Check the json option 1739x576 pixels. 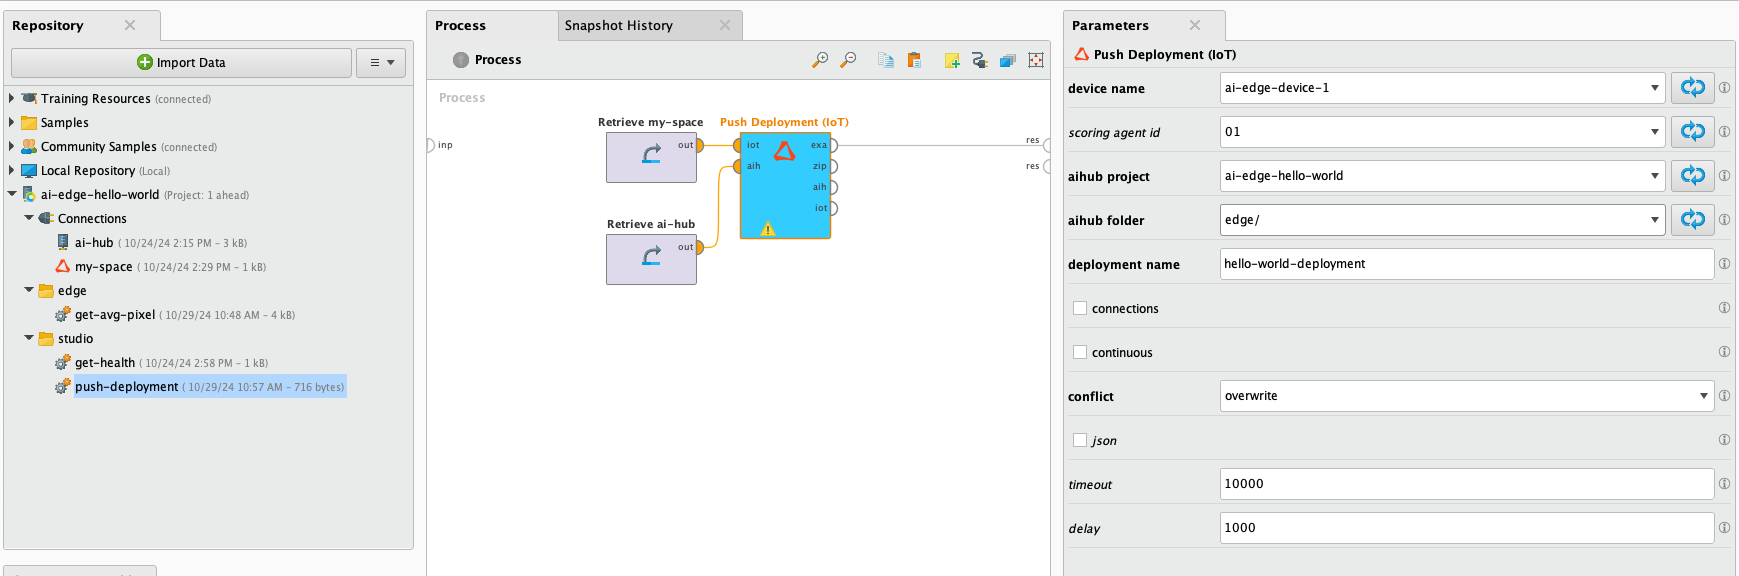[x=1080, y=440]
